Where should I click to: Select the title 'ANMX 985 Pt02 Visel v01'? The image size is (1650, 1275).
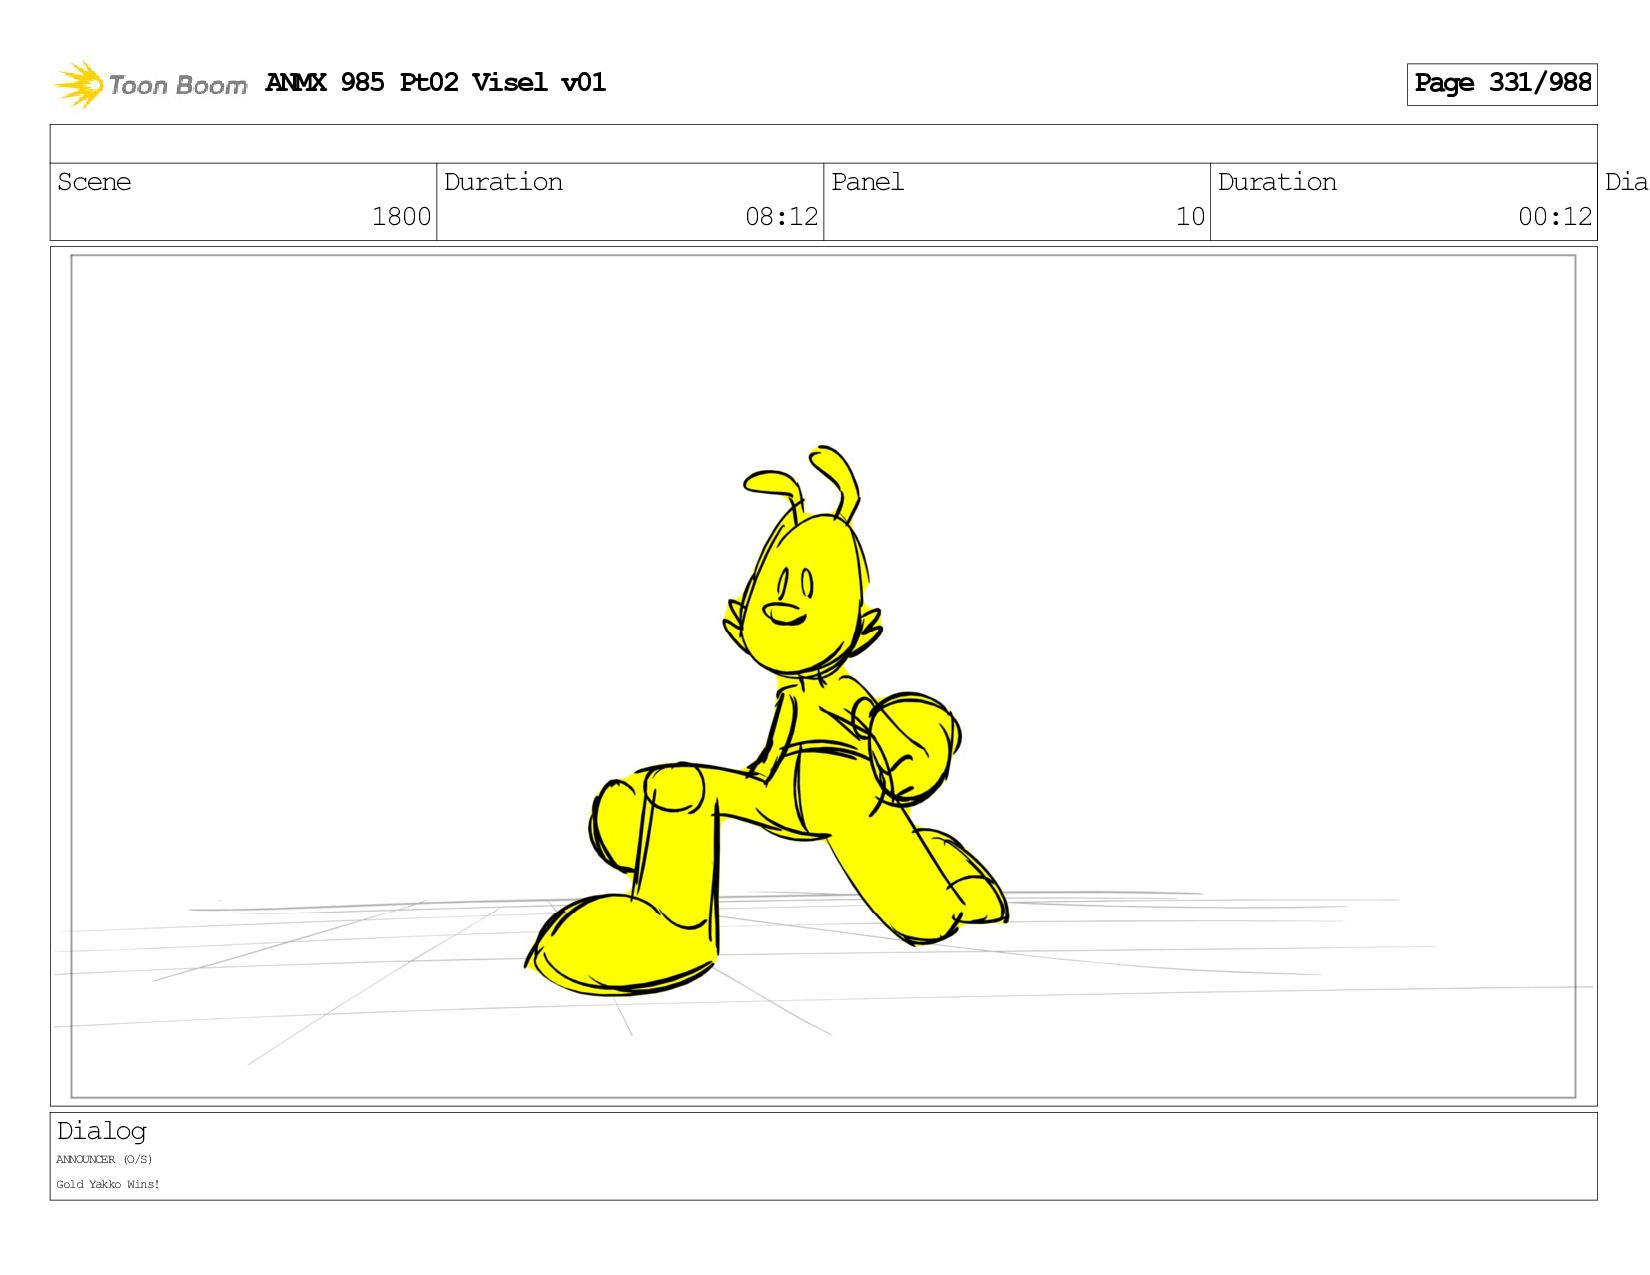tap(436, 82)
